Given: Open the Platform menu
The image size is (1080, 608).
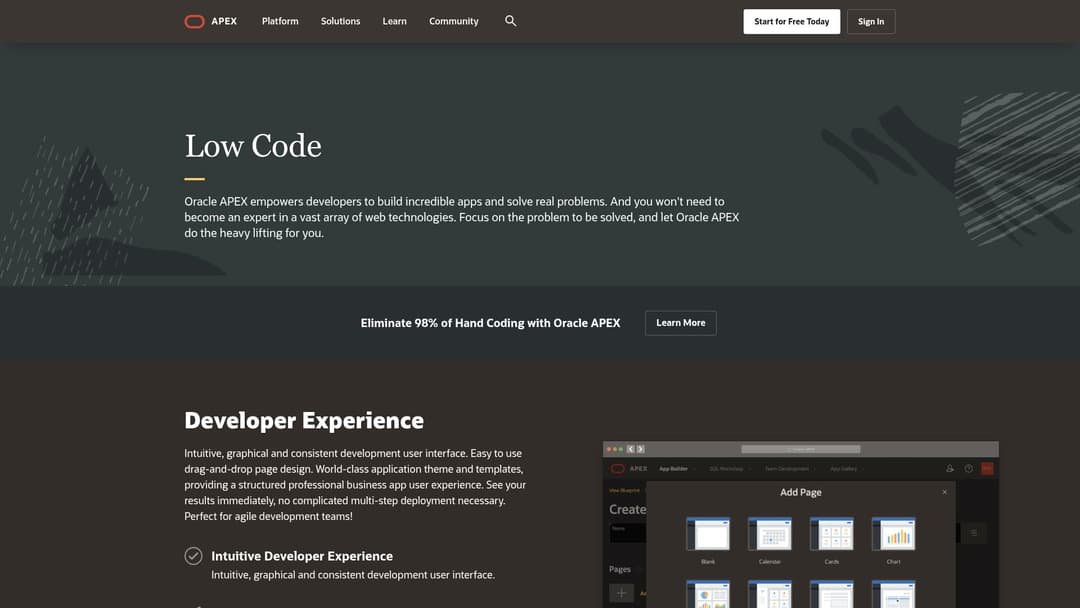Looking at the screenshot, I should click(x=280, y=21).
